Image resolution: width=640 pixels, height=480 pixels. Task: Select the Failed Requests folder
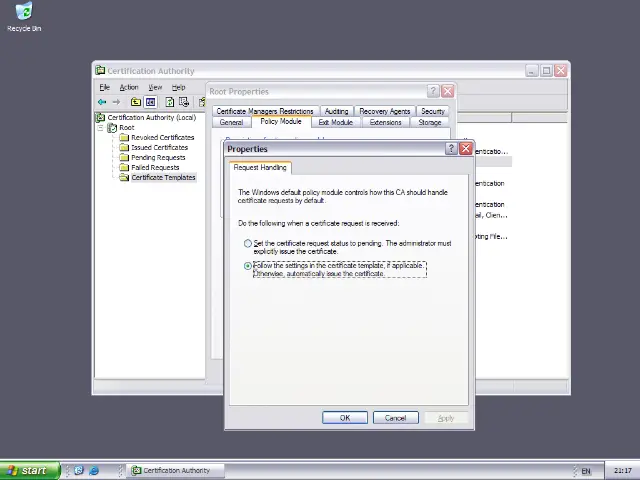[x=155, y=167]
